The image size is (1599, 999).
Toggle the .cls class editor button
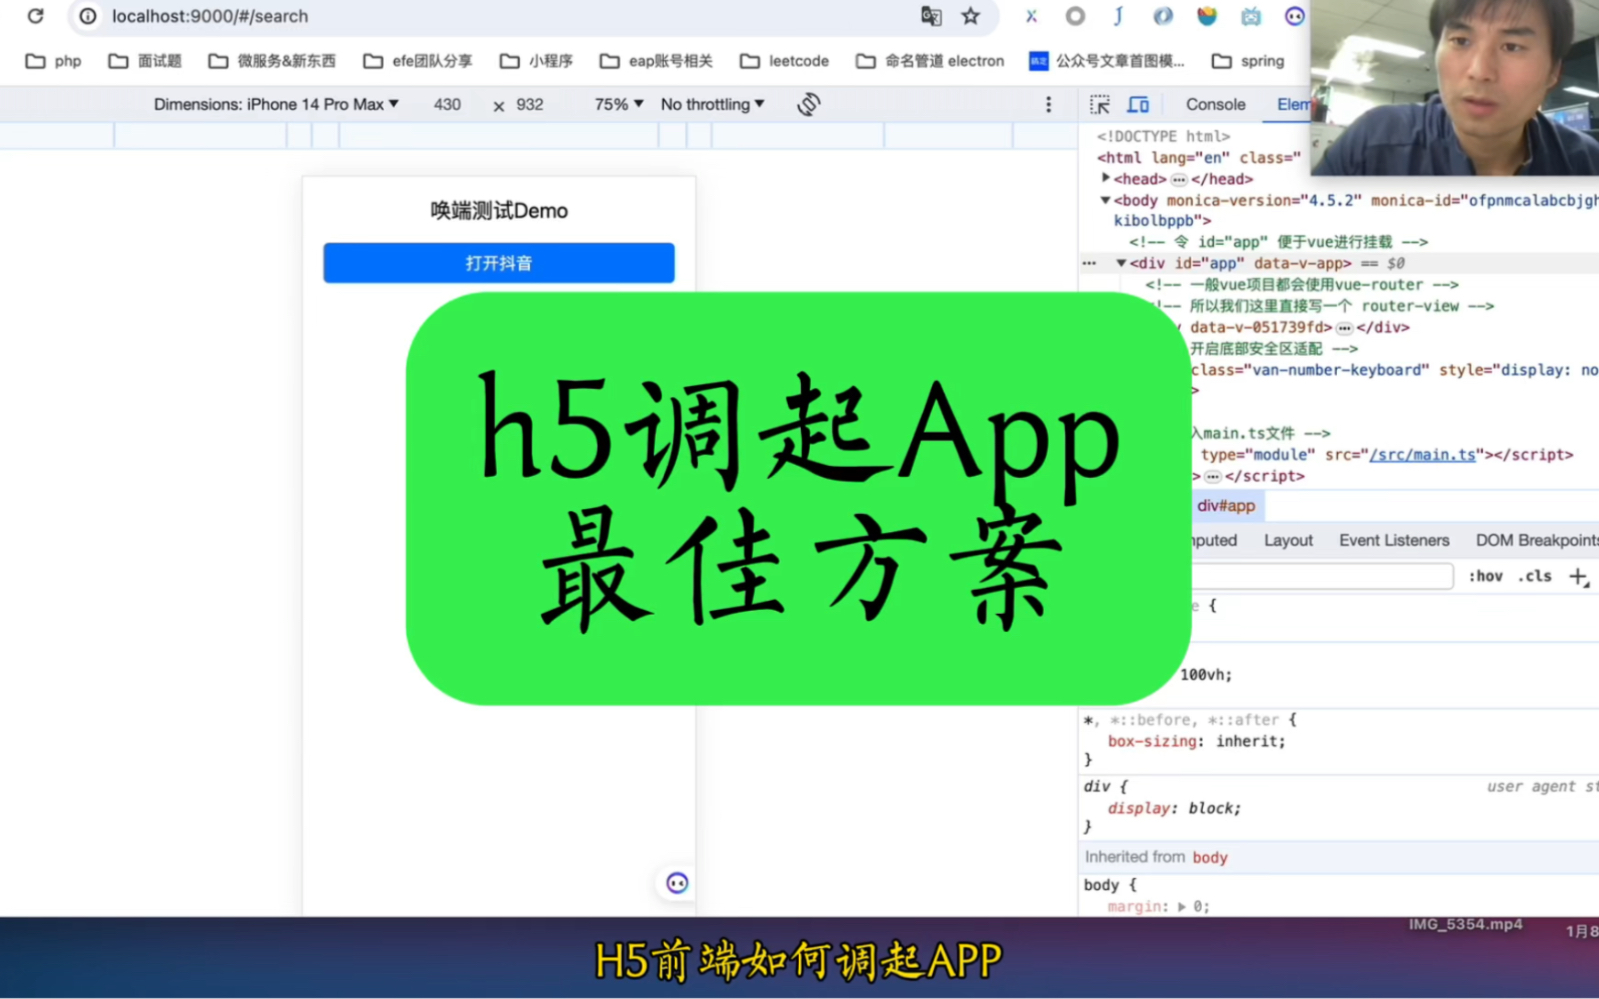tap(1534, 576)
